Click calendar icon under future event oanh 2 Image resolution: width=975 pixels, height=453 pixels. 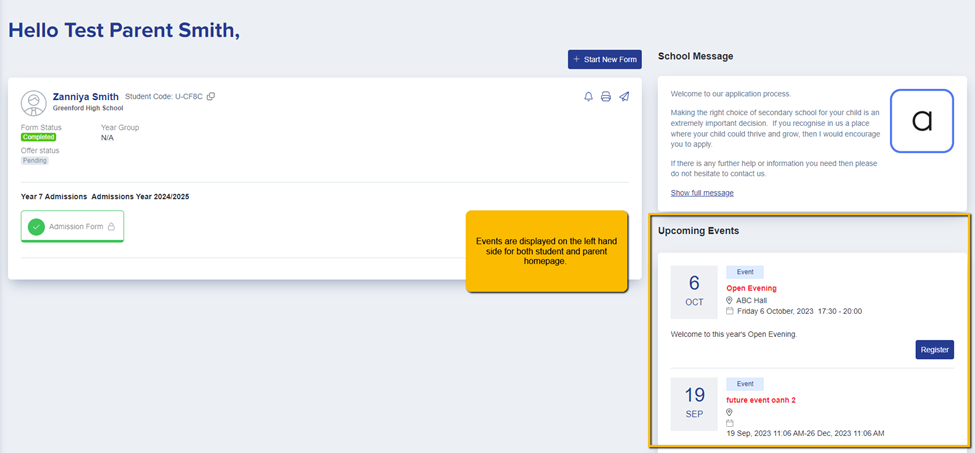point(729,423)
